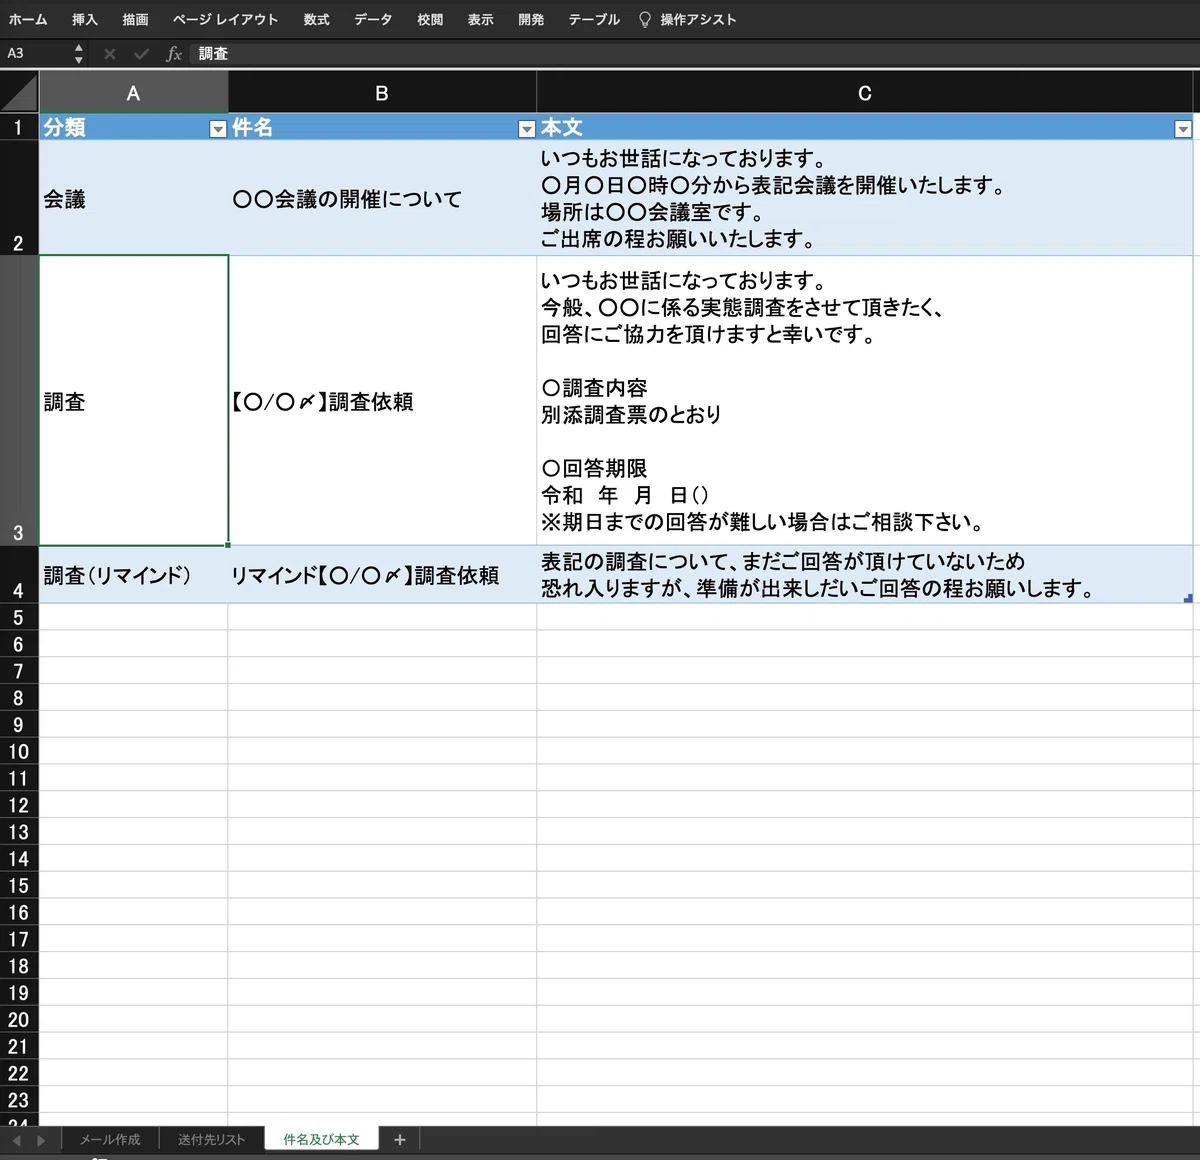Viewport: 1200px width, 1160px height.
Task: Select cell リマインド【〇/〇〆】調査依頼
Action: [382, 575]
